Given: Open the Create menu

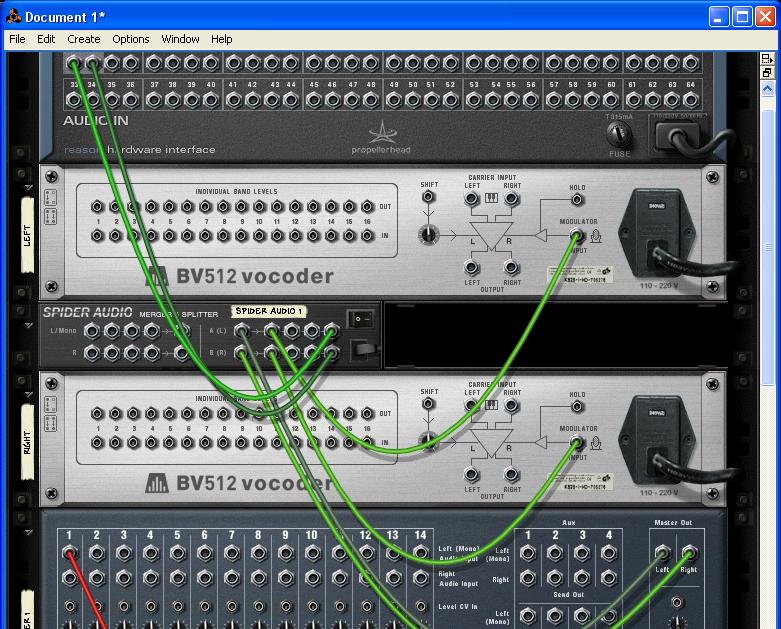Looking at the screenshot, I should click(x=84, y=39).
